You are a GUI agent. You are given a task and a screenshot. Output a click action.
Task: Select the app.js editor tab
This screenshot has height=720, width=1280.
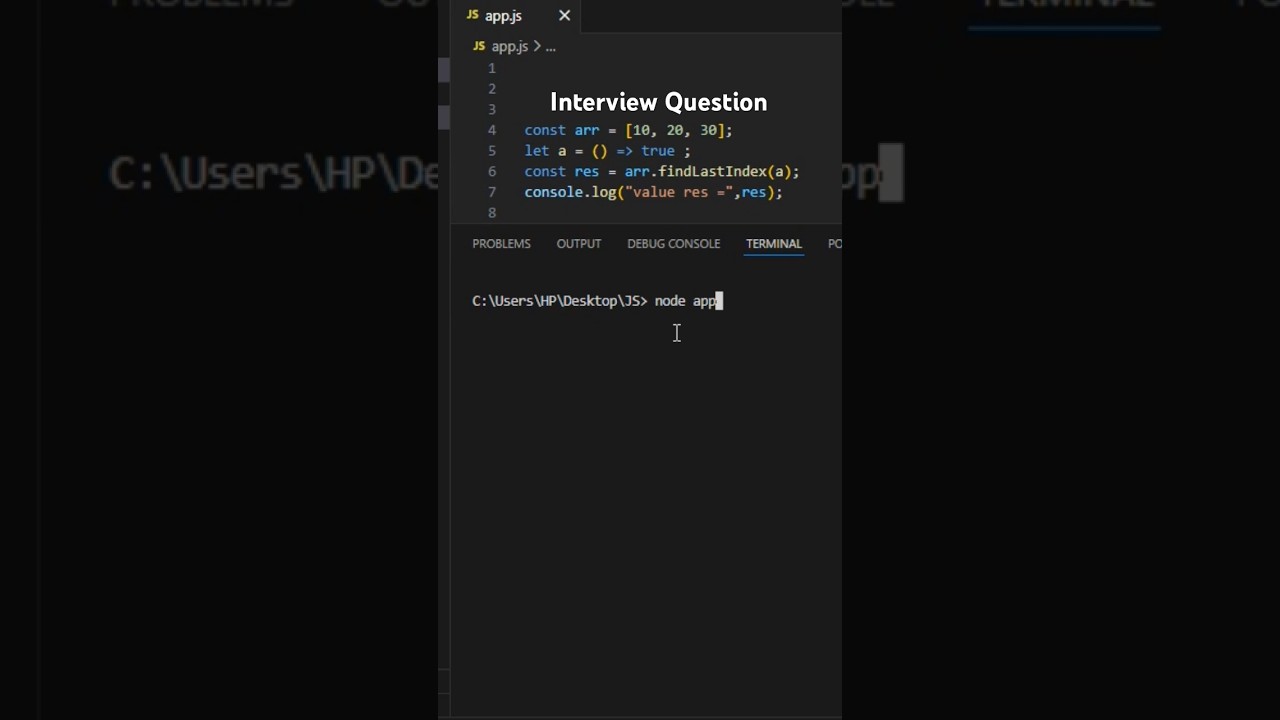[x=517, y=16]
